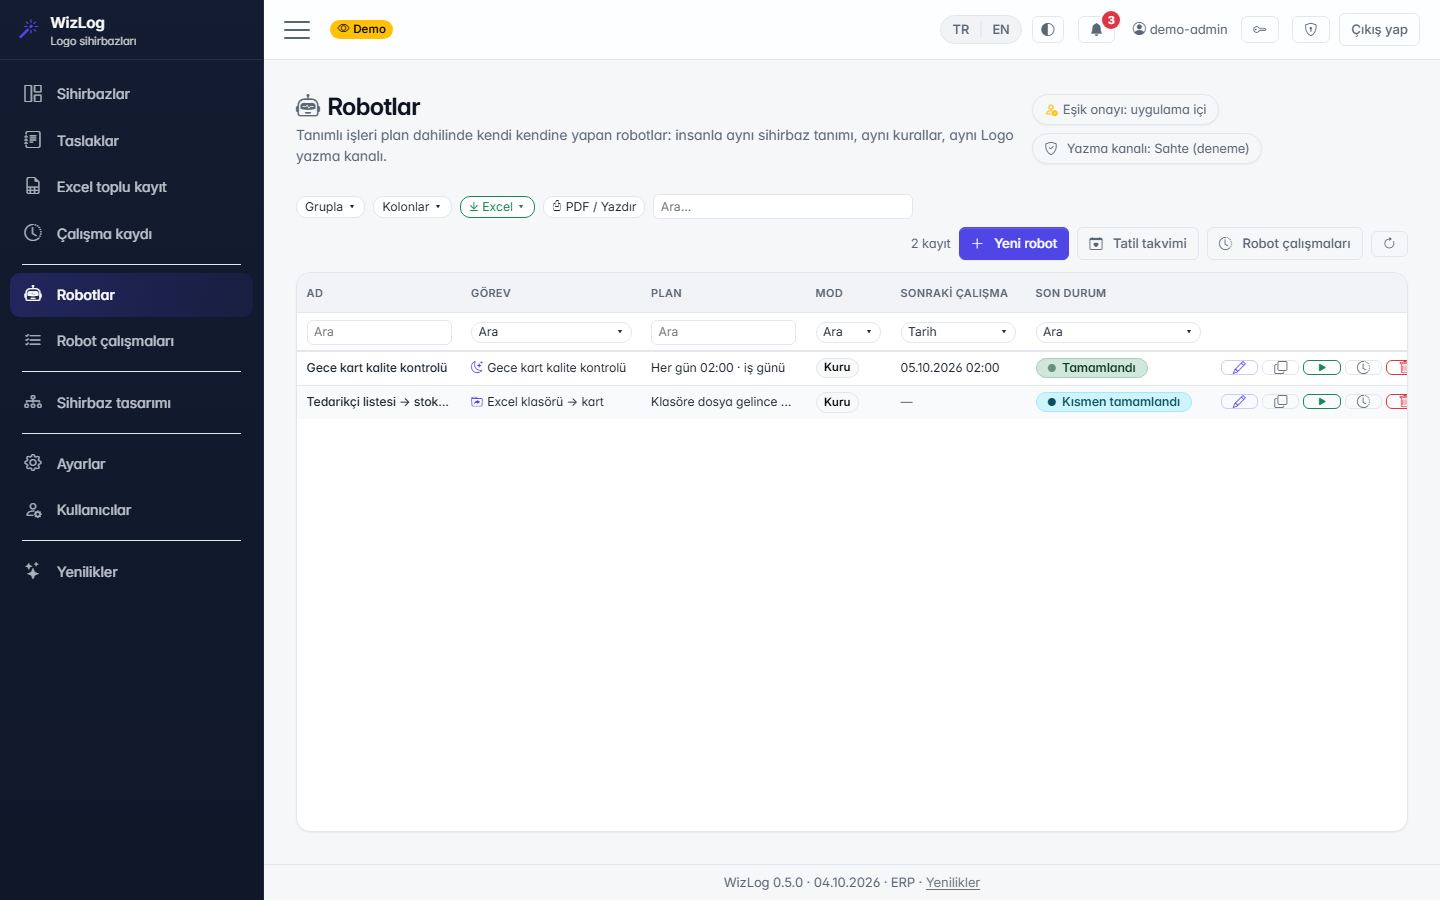Refresh the robots list with the reload icon
This screenshot has width=1440, height=900.
pos(1389,243)
